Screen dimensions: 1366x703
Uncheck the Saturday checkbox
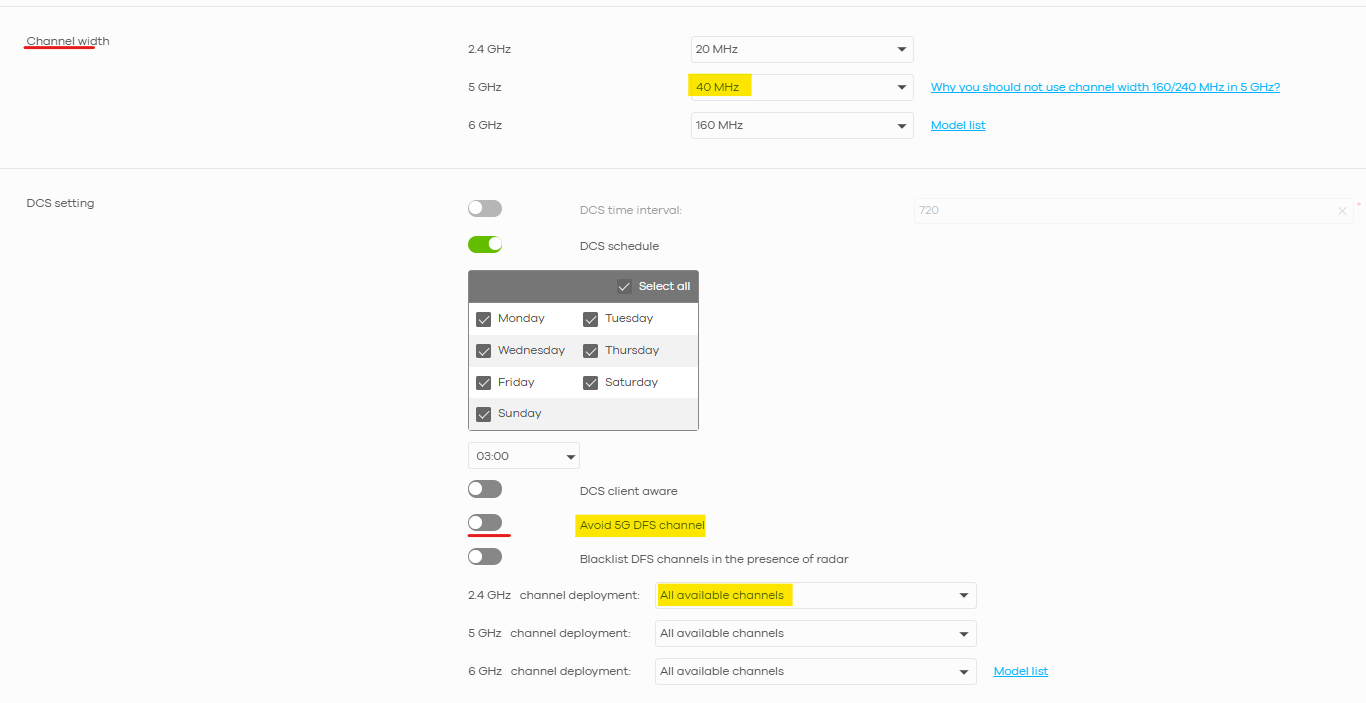[591, 383]
